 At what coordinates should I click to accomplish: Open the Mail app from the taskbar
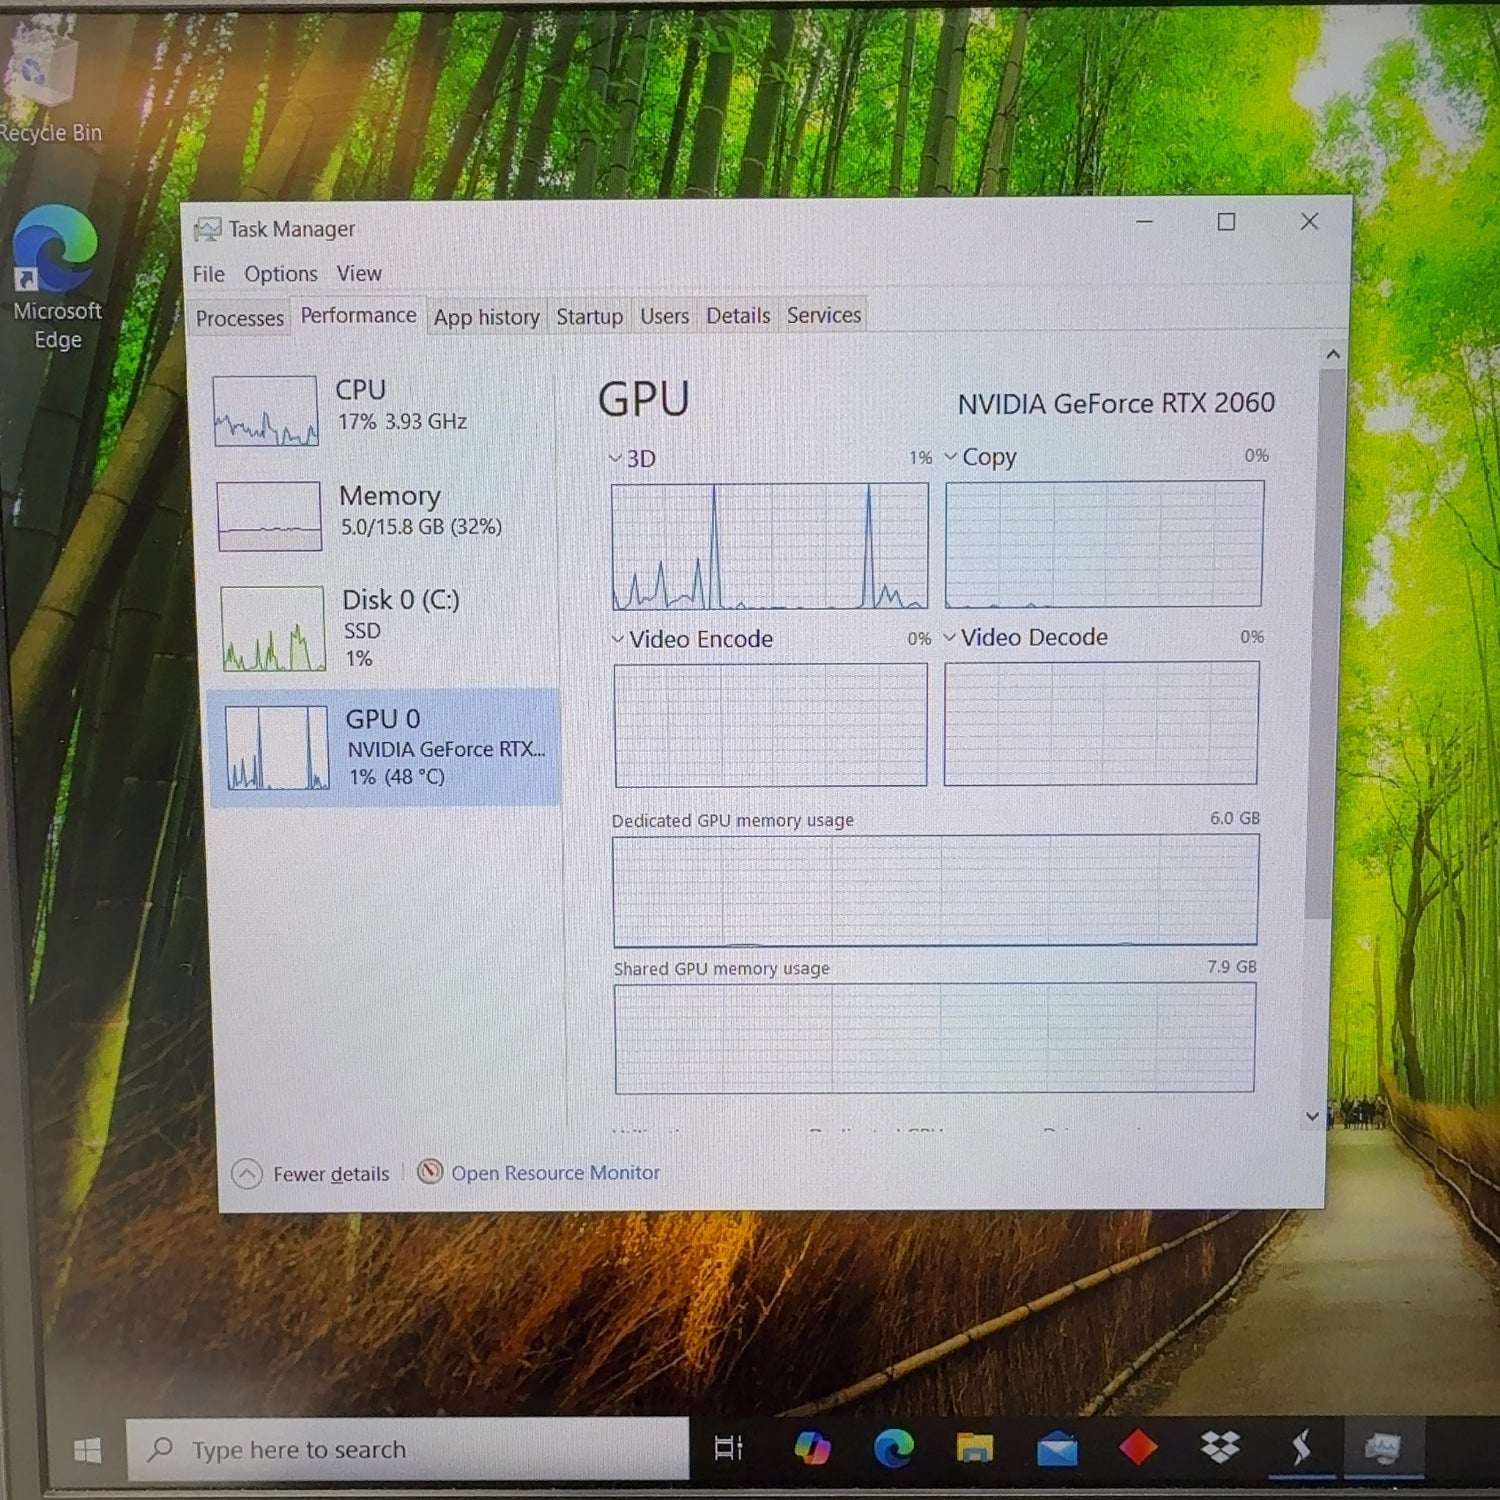tap(1055, 1448)
